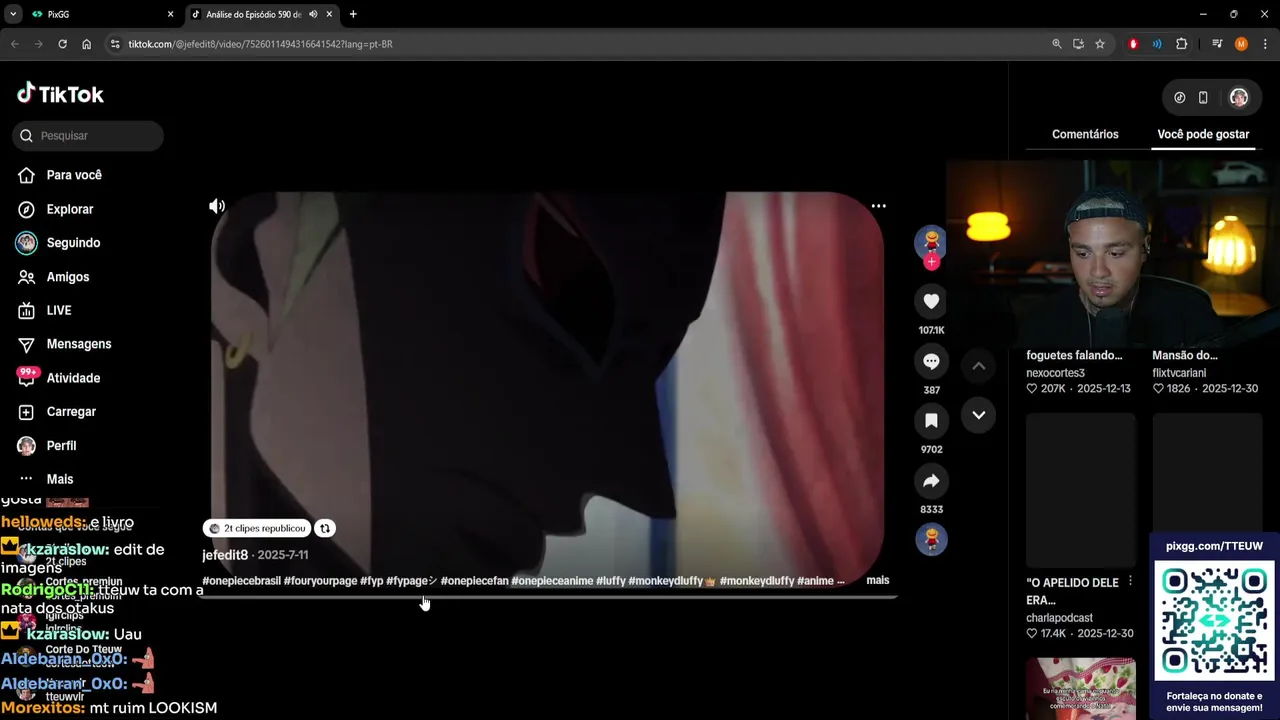
Task: Open comments bubble icon
Action: pyautogui.click(x=931, y=361)
